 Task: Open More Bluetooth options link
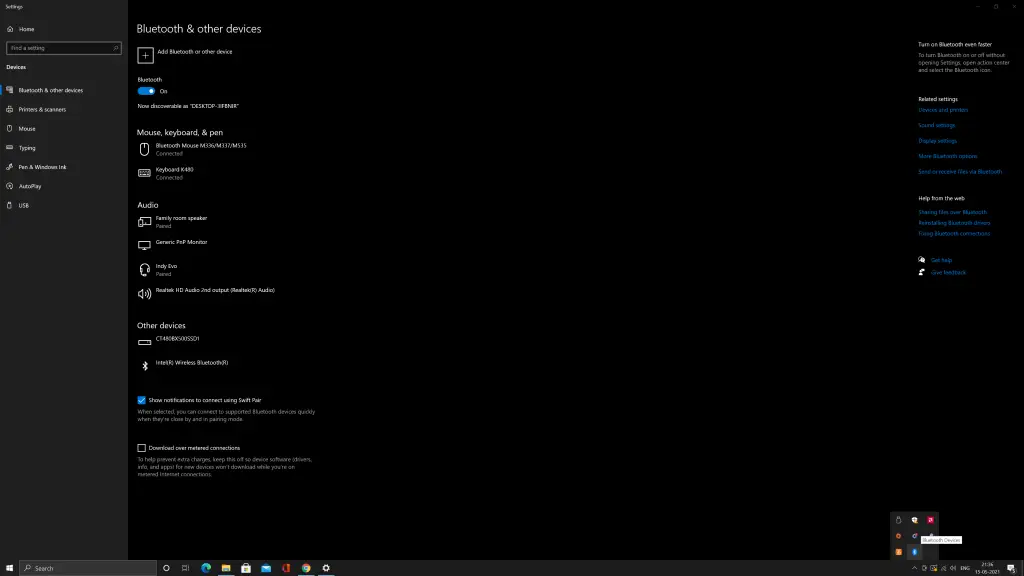[x=948, y=156]
